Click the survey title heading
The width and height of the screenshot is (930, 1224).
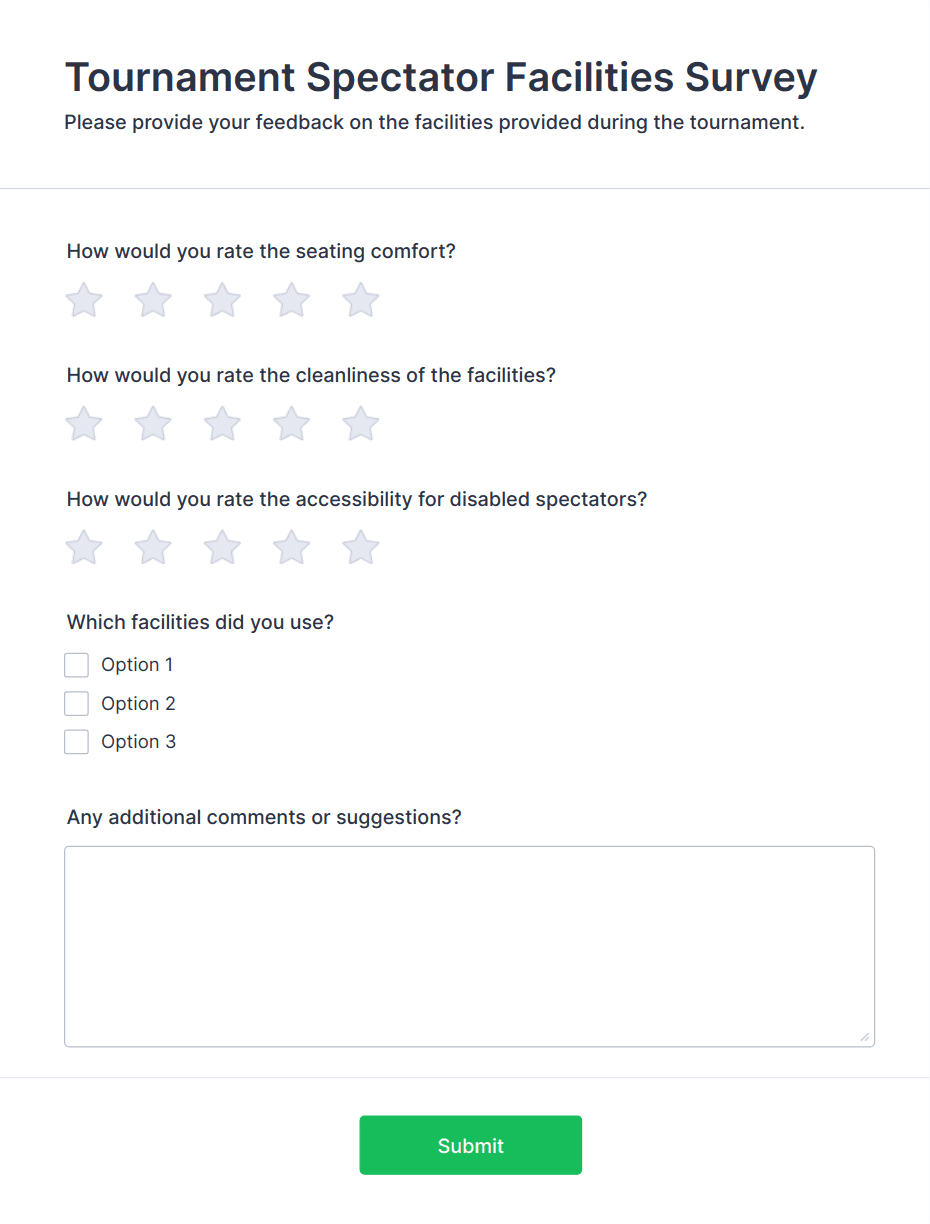(x=440, y=77)
